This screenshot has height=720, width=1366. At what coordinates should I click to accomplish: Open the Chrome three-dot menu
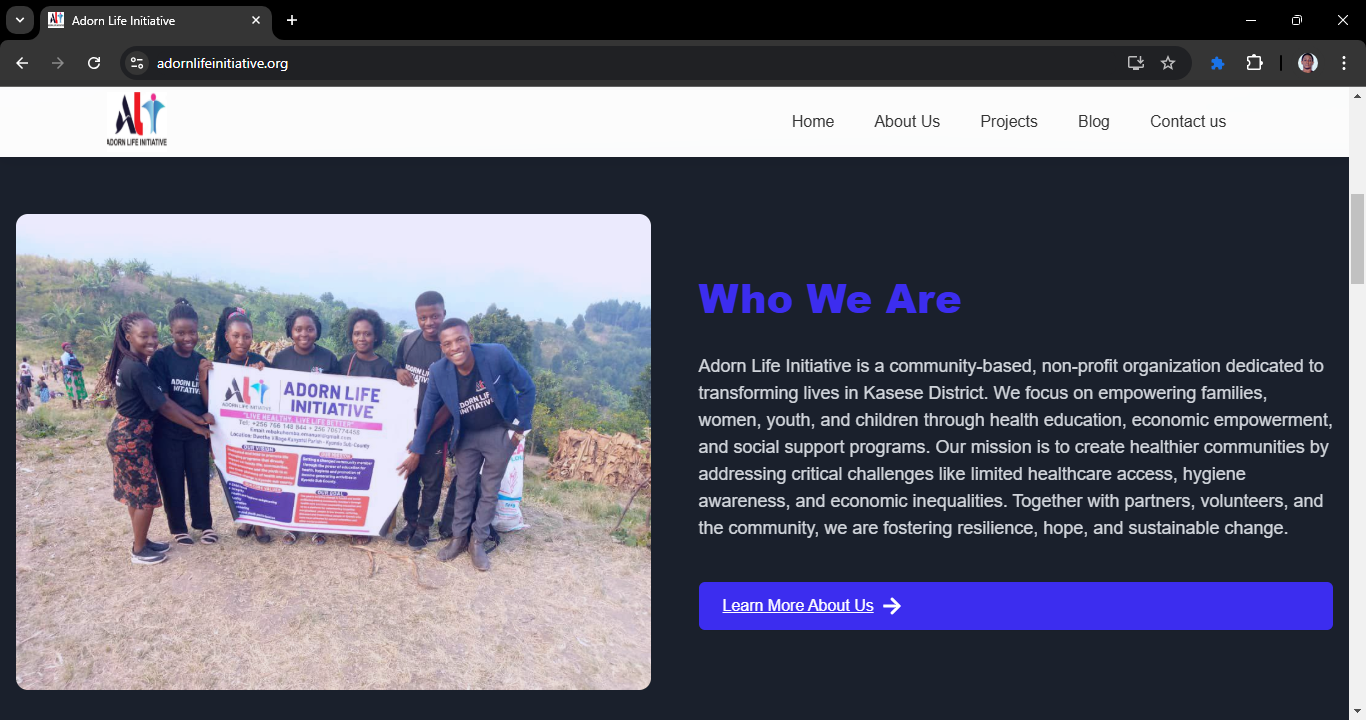[x=1343, y=63]
